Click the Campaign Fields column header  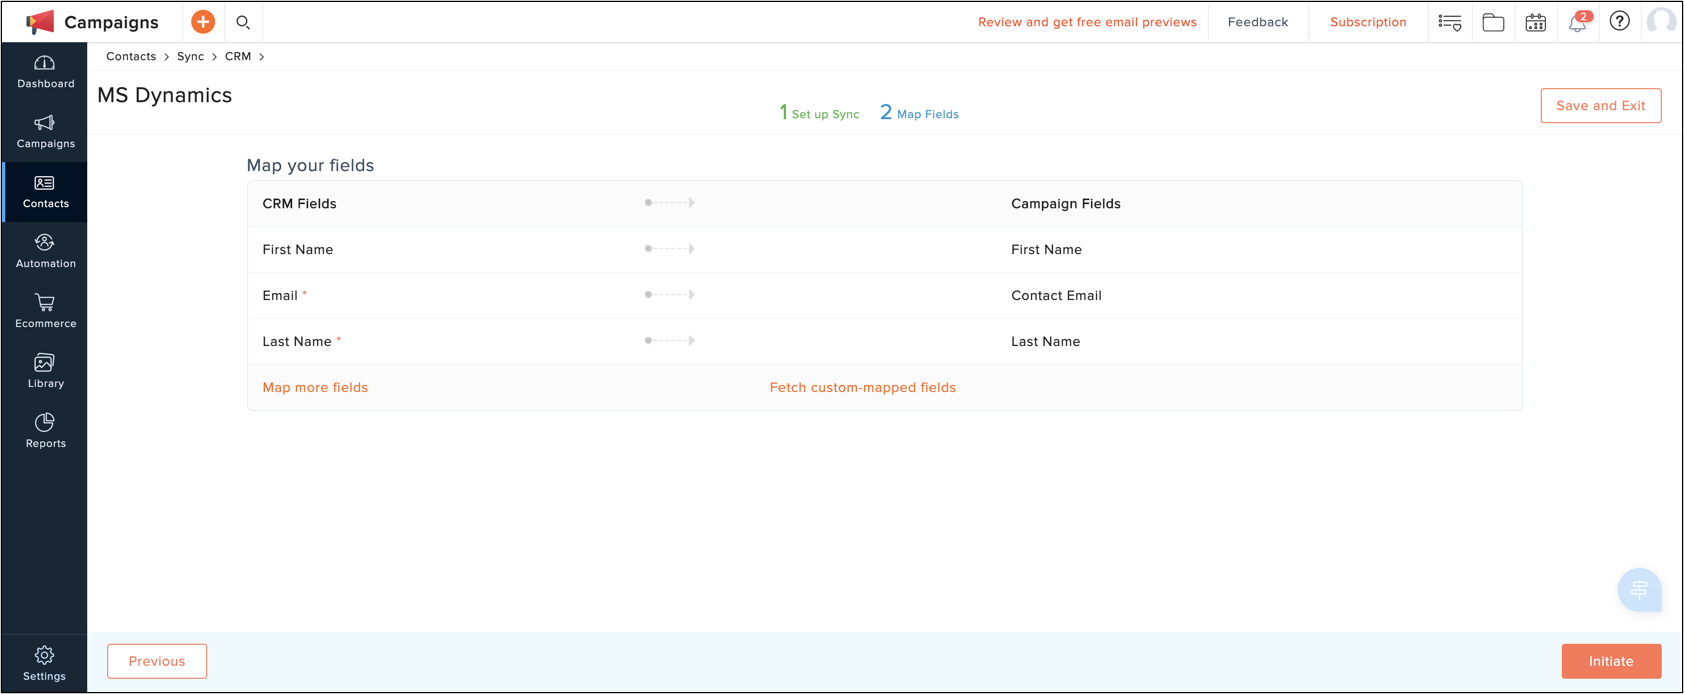pos(1065,204)
